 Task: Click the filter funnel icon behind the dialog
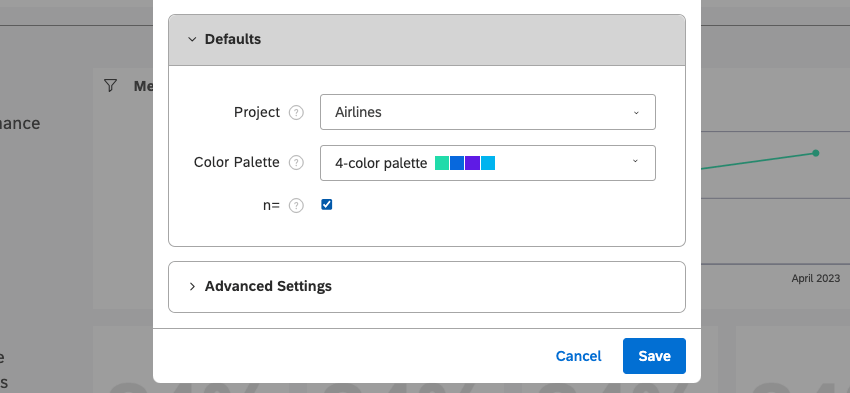pyautogui.click(x=111, y=86)
